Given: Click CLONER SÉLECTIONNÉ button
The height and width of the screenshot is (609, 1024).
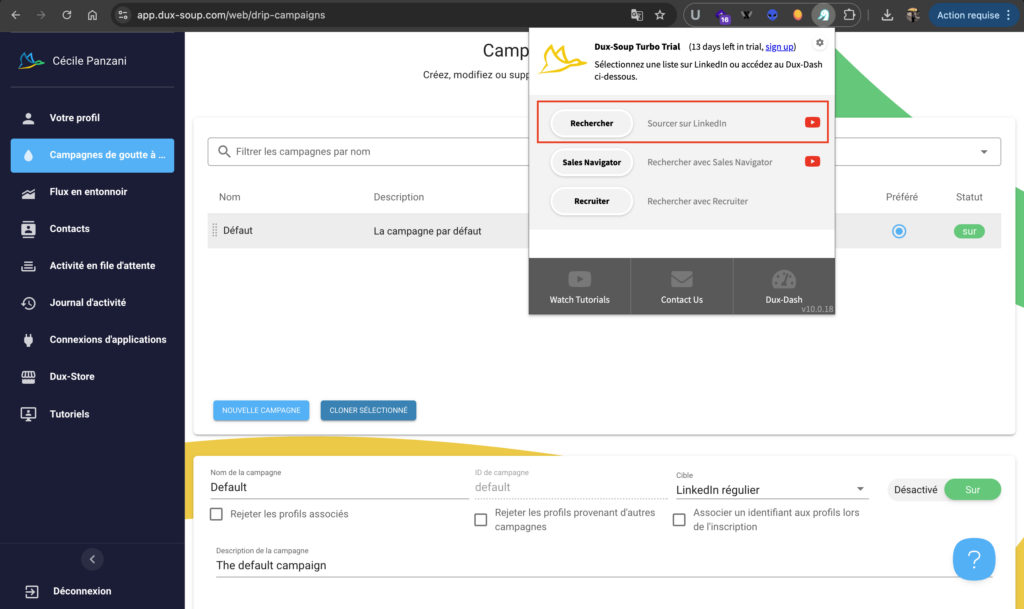Looking at the screenshot, I should point(368,411).
